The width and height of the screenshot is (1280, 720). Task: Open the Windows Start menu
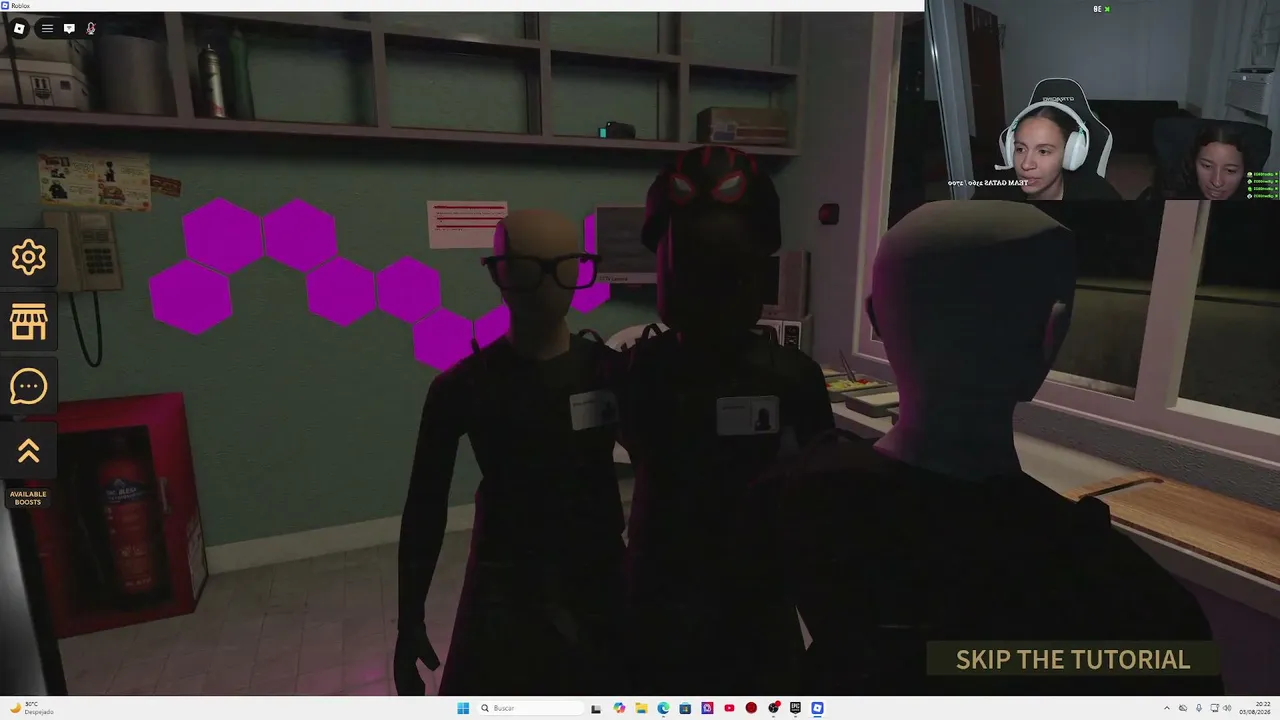463,708
